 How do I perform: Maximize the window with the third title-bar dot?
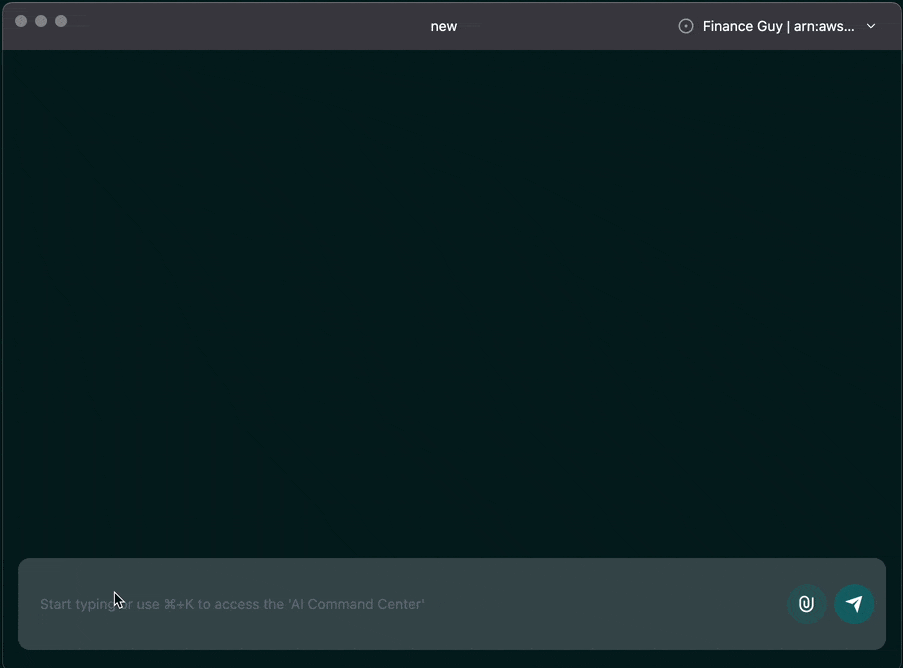[x=61, y=21]
